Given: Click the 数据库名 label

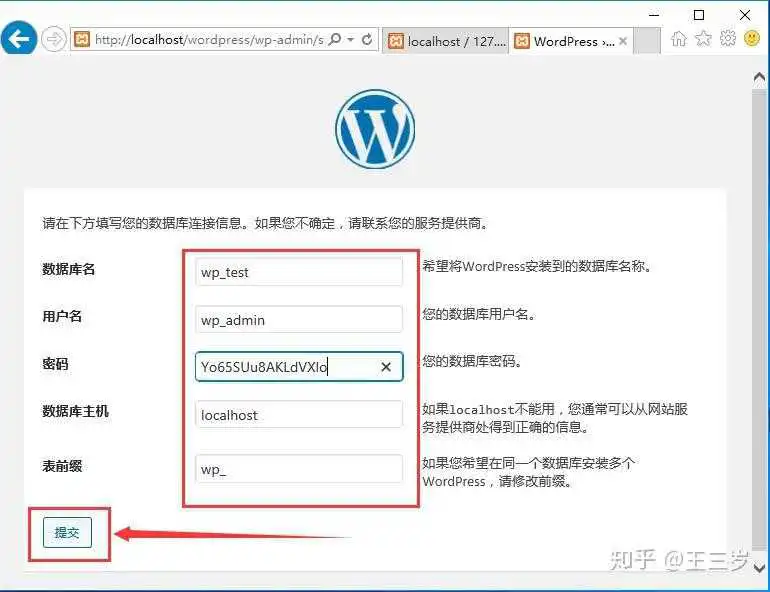Looking at the screenshot, I should pos(68,269).
